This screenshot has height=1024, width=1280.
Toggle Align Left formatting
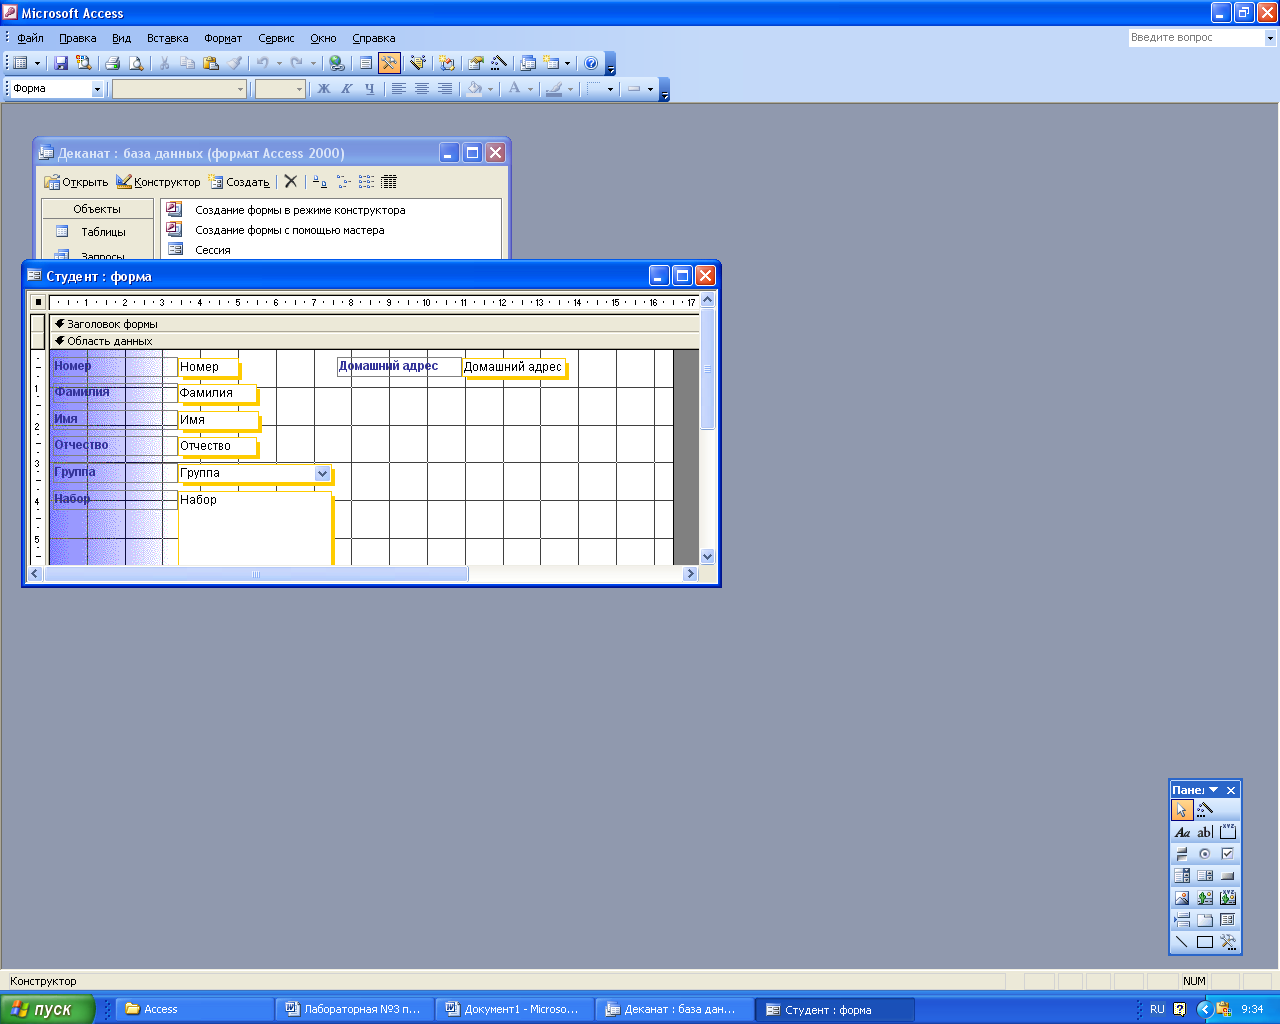pos(399,89)
